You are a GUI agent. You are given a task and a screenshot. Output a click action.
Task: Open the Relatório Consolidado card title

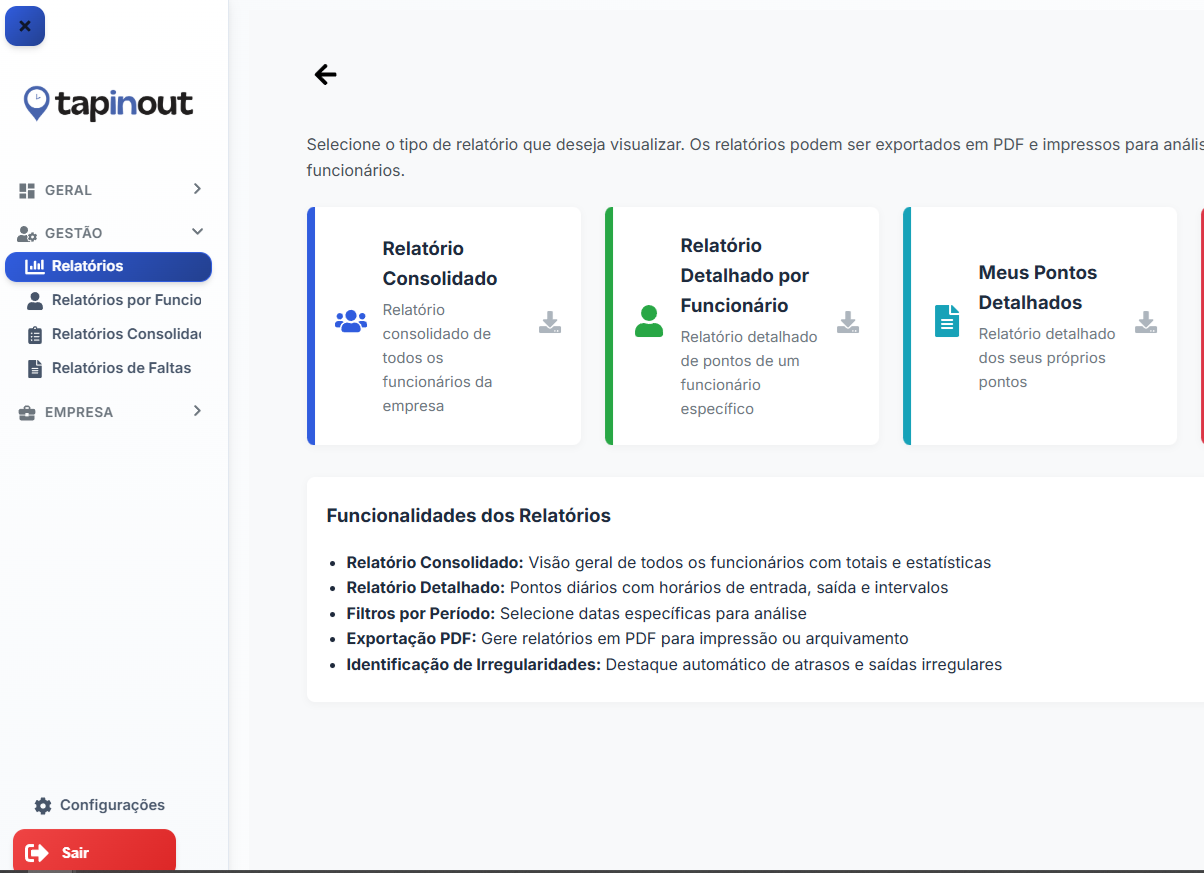coord(439,263)
